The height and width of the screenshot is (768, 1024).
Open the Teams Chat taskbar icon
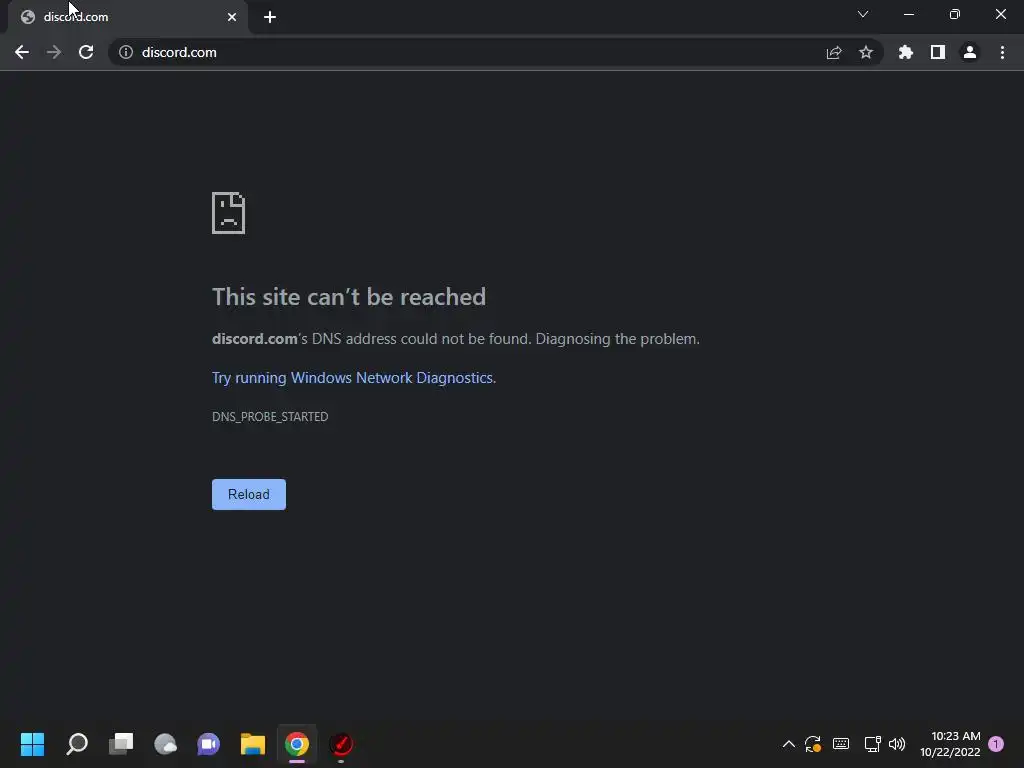point(209,744)
